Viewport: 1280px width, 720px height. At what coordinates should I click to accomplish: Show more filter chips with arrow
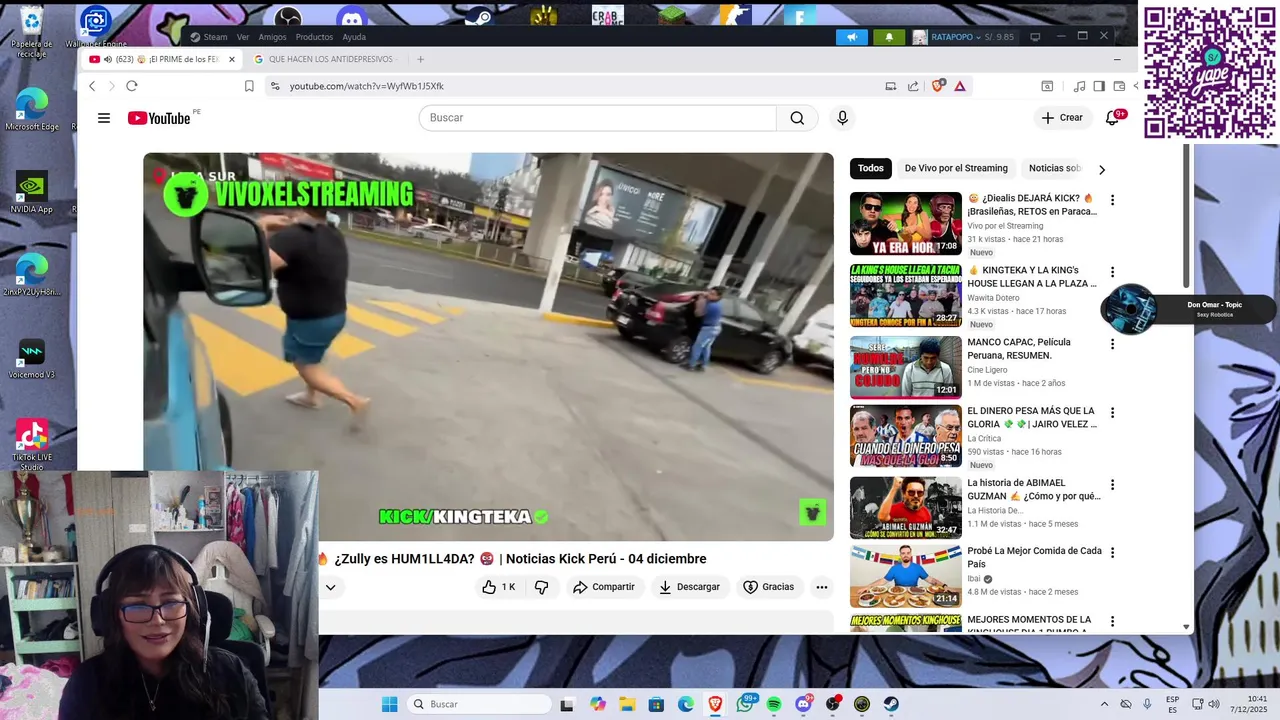click(x=1102, y=169)
